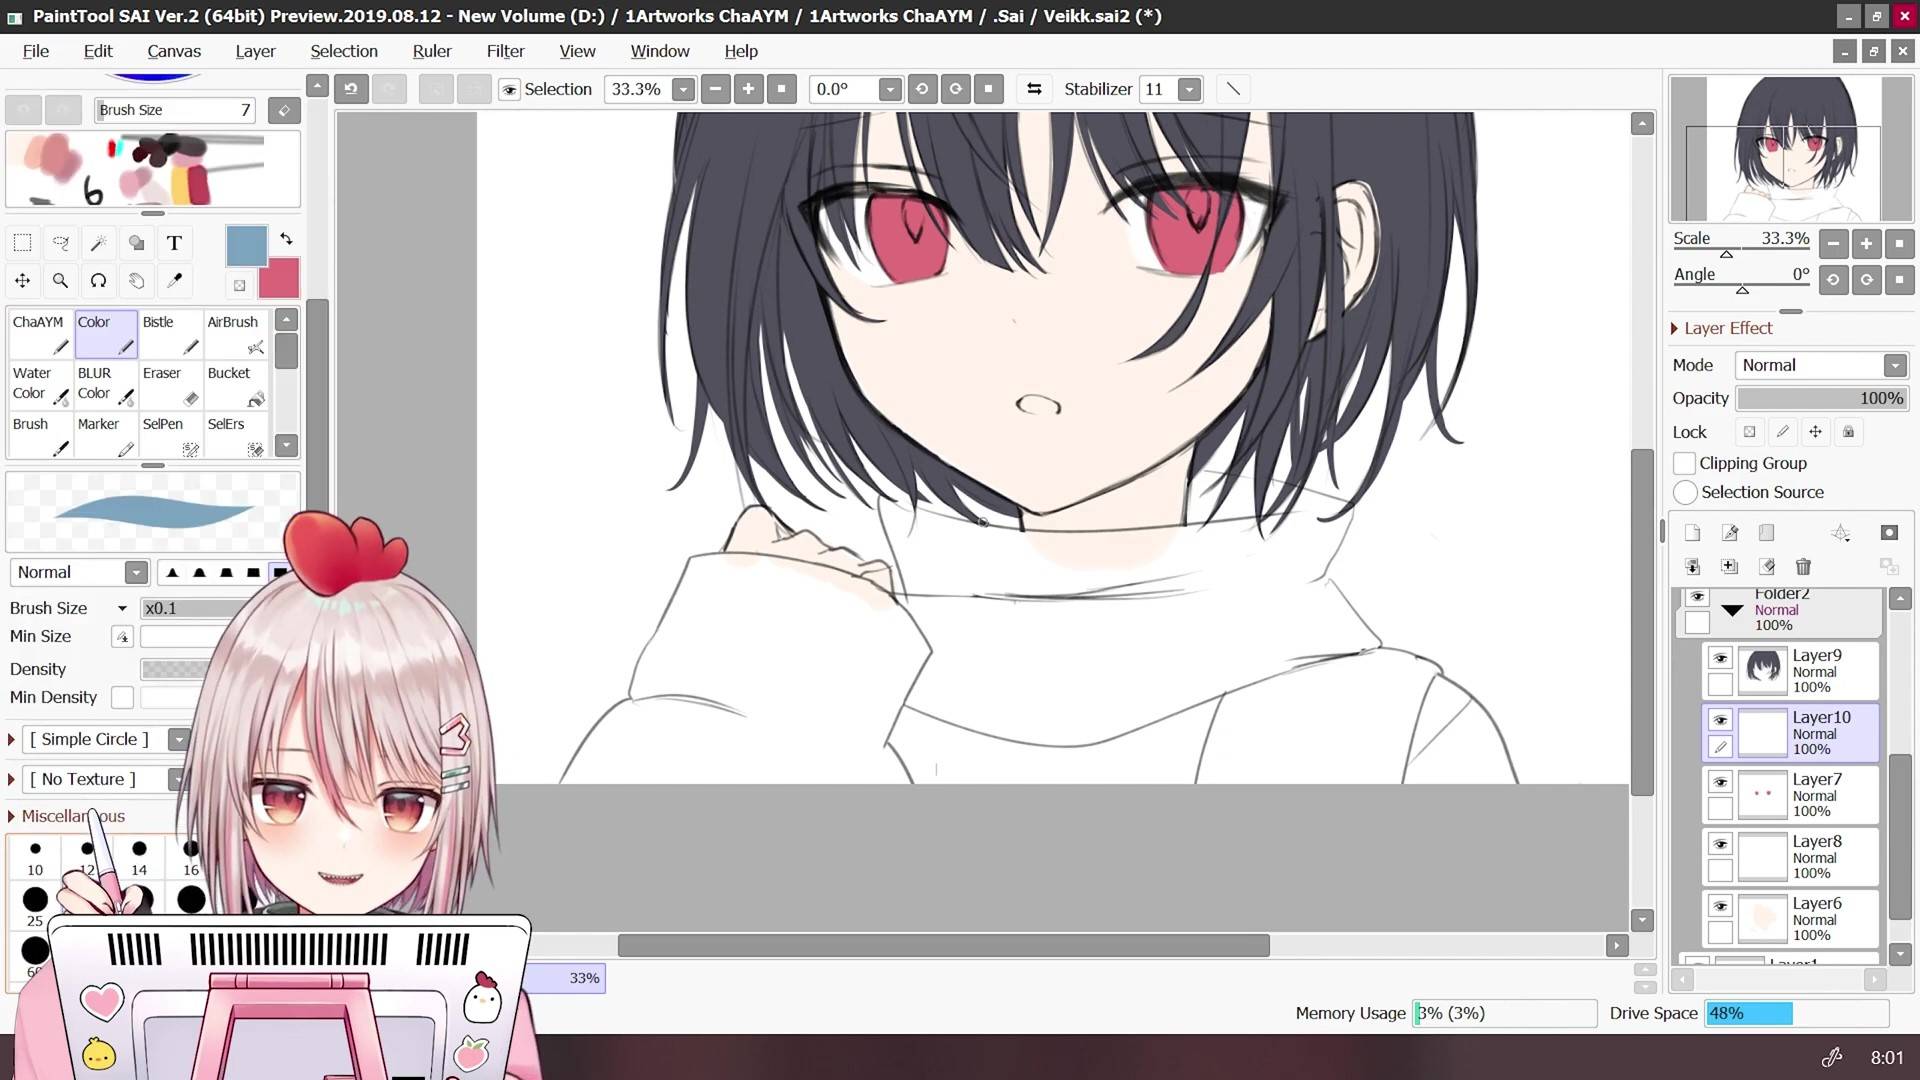1920x1080 pixels.
Task: Open the Filter menu
Action: click(x=505, y=51)
